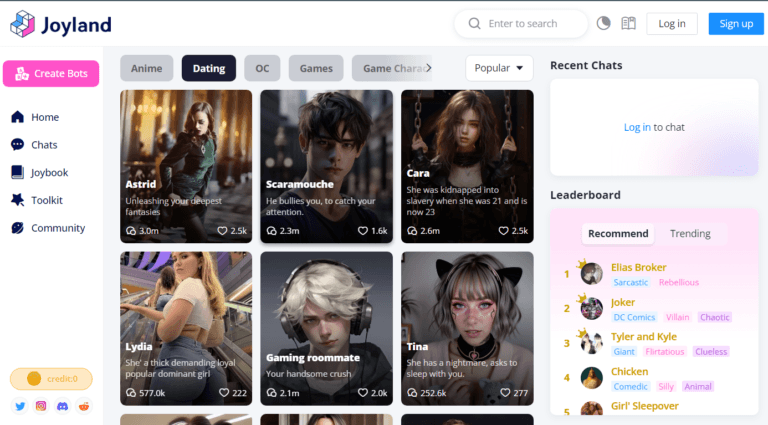Toggle dark mode with the moon icon

pos(603,23)
